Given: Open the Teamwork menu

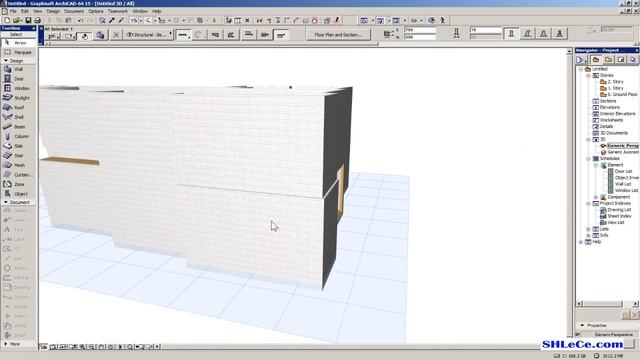Looking at the screenshot, I should click(118, 11).
